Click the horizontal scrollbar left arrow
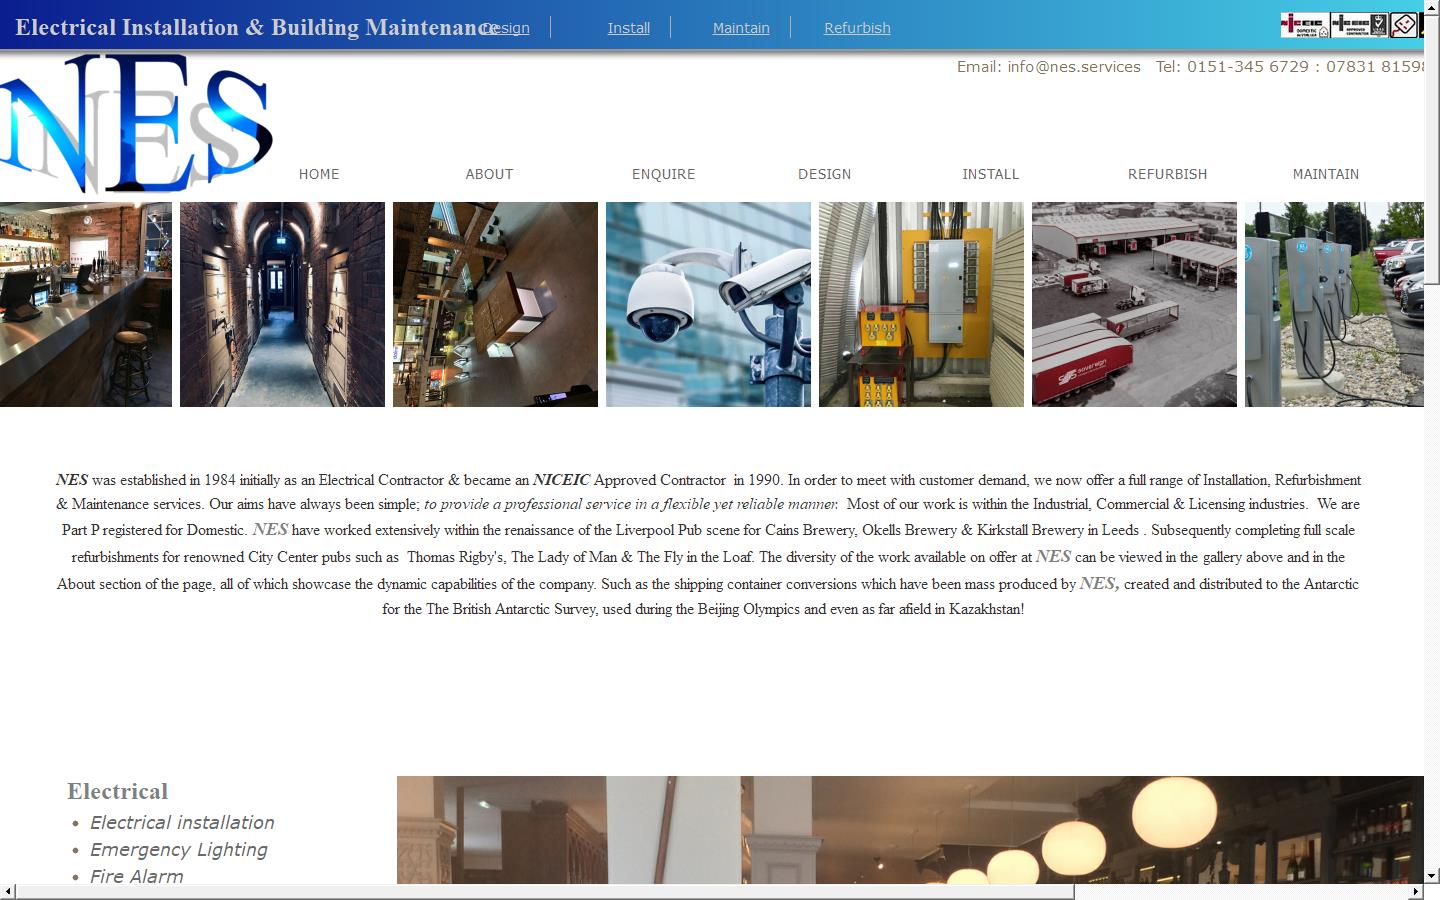 (8, 891)
